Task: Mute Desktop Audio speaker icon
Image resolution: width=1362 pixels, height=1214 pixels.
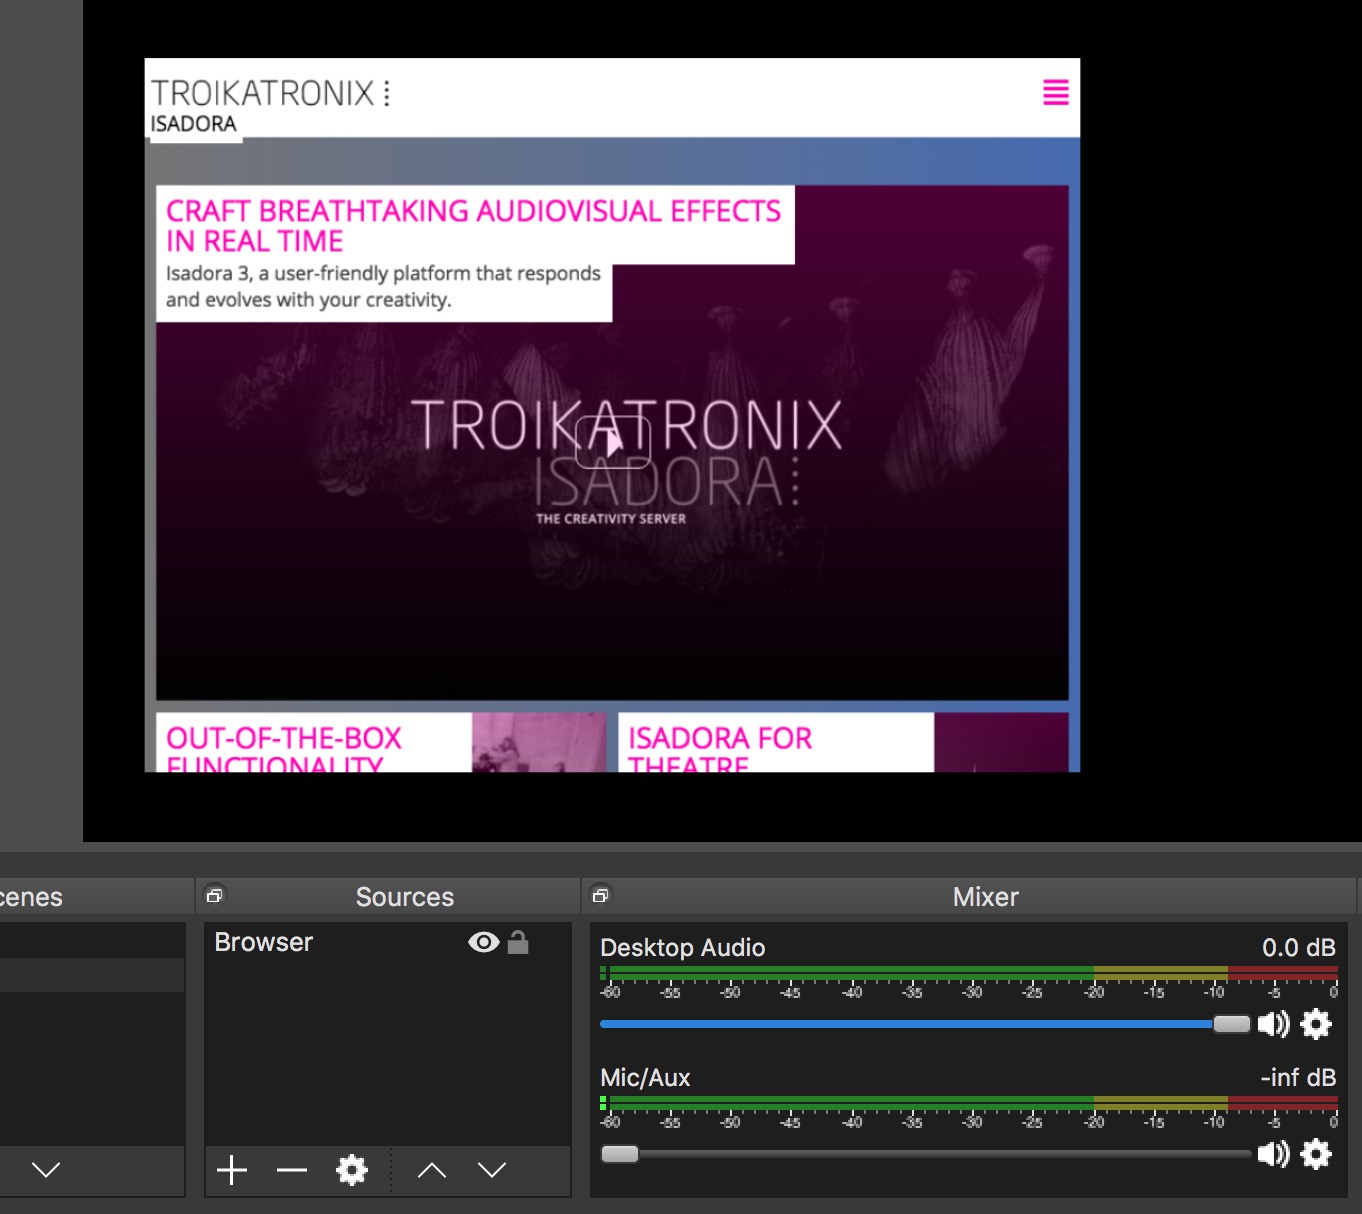Action: point(1274,1024)
